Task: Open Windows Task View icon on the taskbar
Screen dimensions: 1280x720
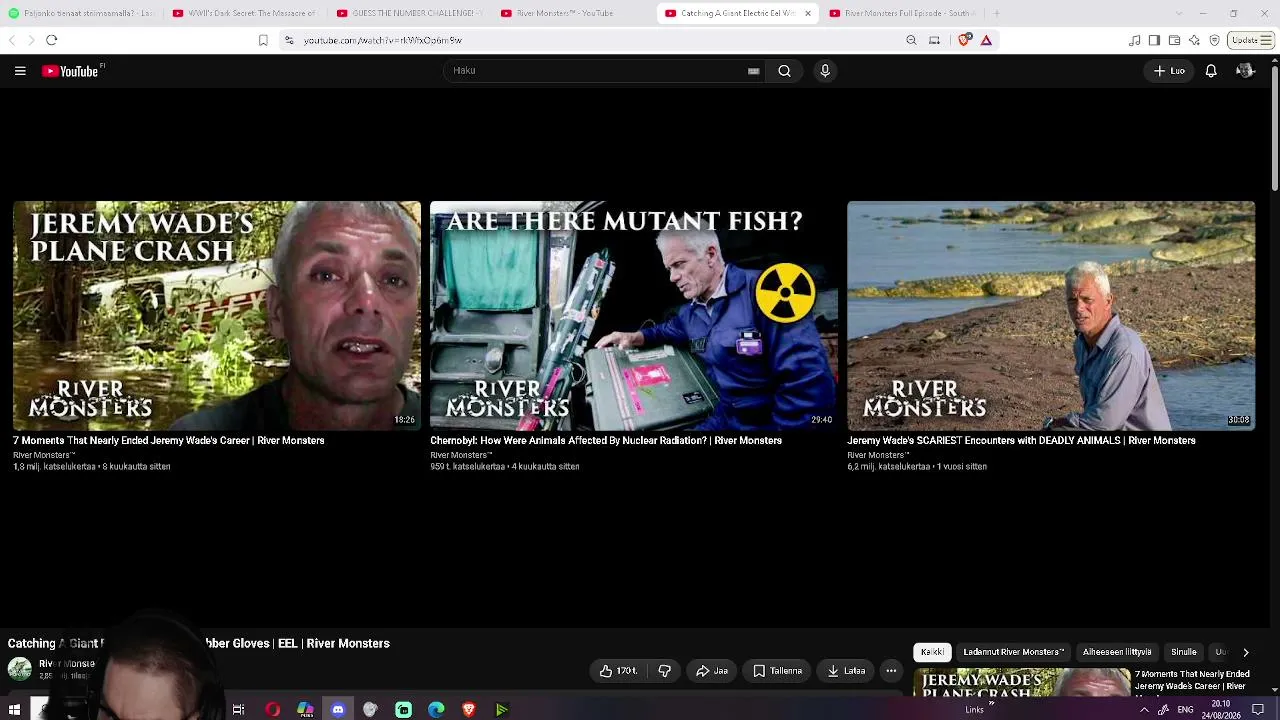Action: click(238, 710)
